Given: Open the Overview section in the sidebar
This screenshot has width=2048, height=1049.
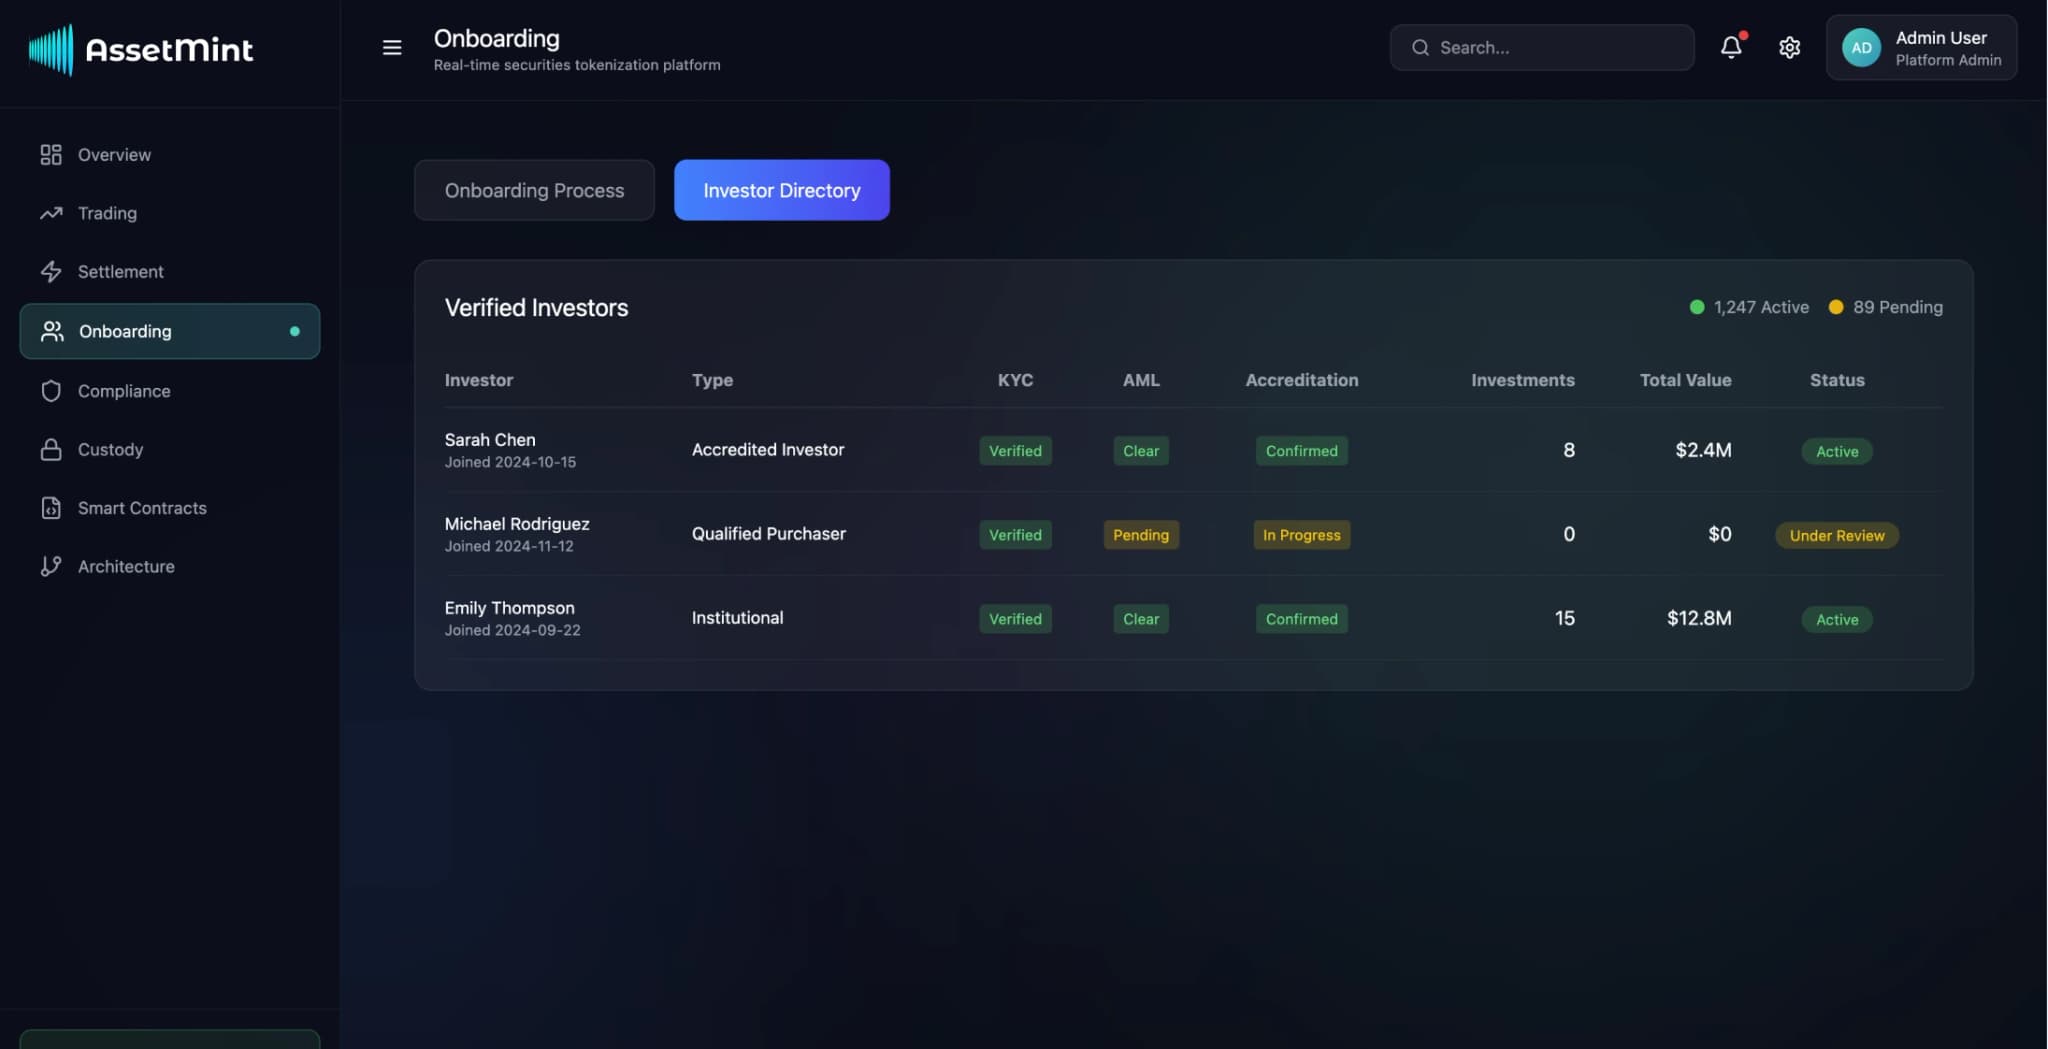Looking at the screenshot, I should [52, 154].
